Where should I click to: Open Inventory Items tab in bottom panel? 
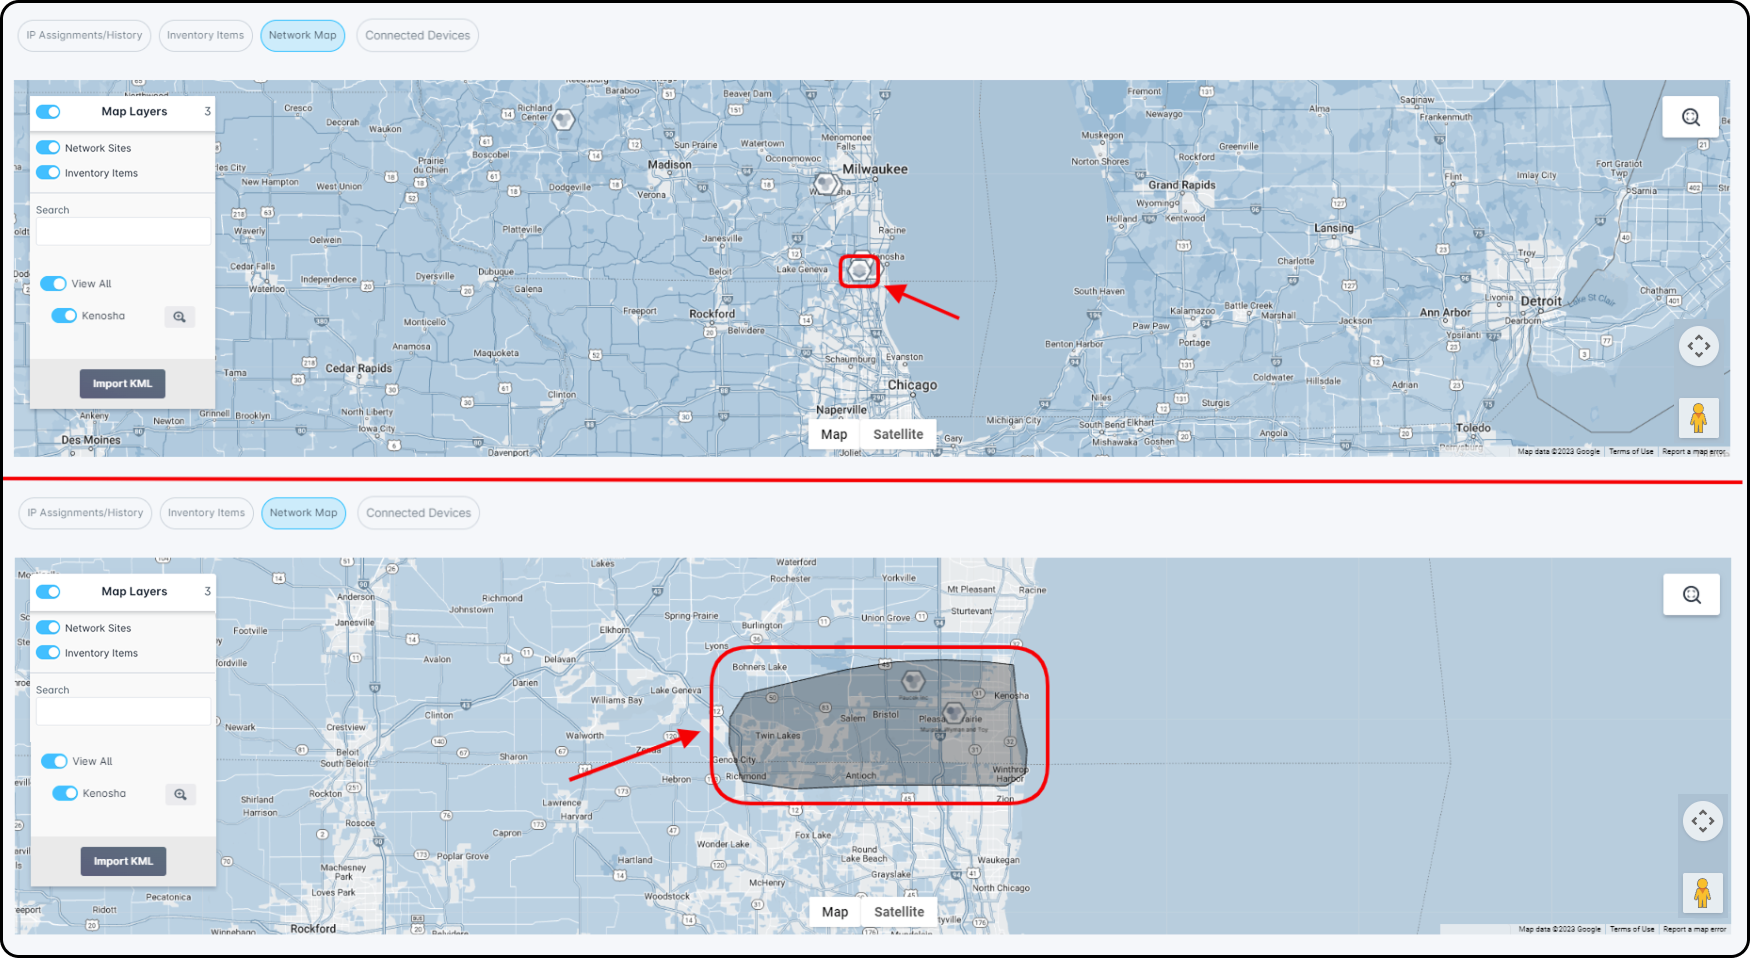(x=206, y=513)
